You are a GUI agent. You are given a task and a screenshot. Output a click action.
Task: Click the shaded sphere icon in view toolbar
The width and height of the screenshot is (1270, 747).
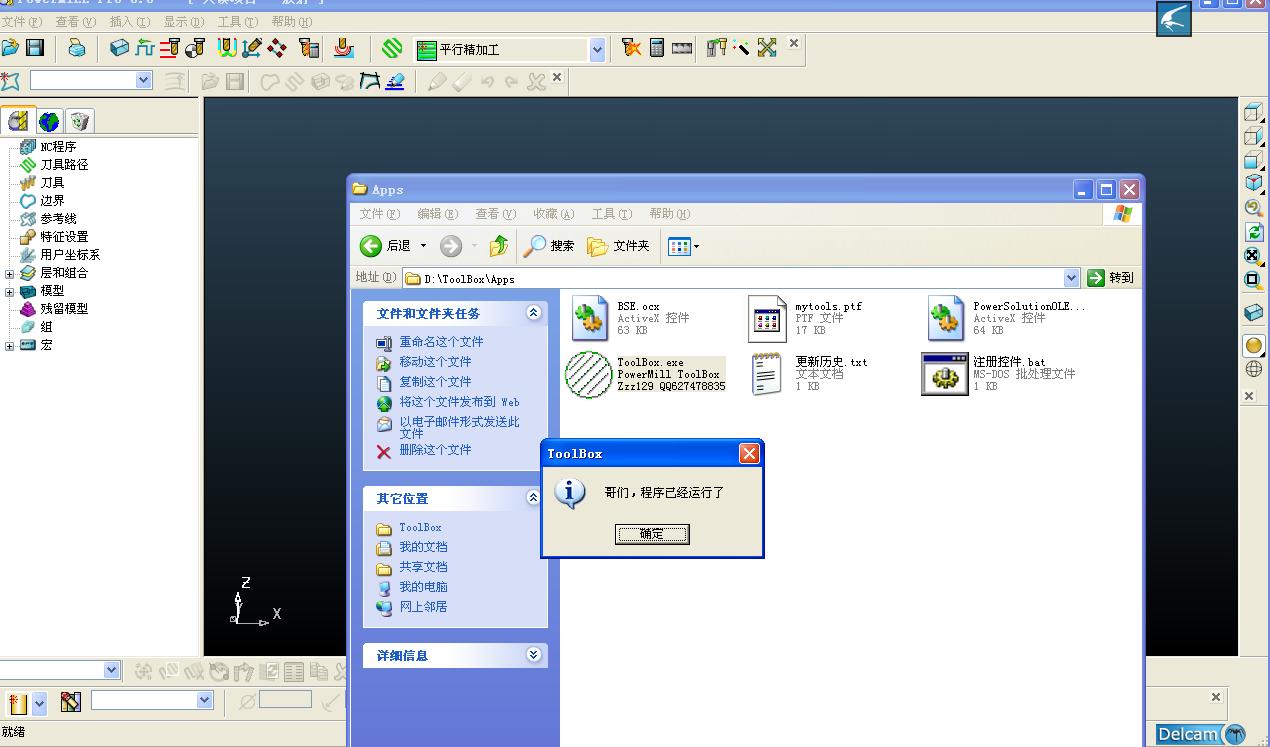(x=1253, y=346)
